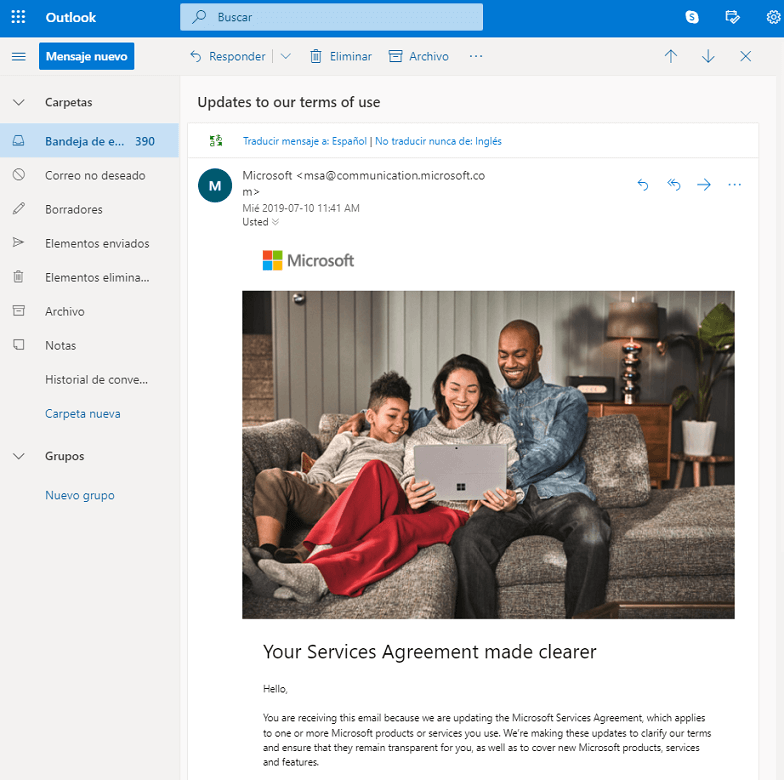Open the Elementos enviados folder
784x780 pixels.
89,243
